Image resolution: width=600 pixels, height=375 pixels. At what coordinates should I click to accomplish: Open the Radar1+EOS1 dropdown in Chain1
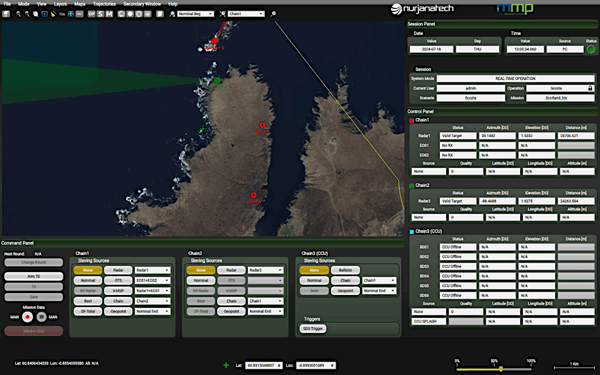point(152,291)
